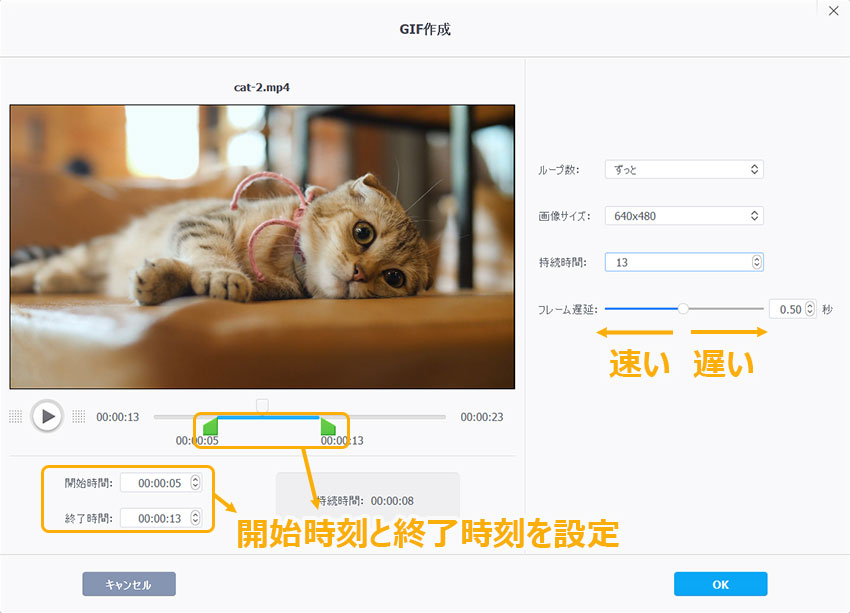Click the dotted grid icon left of play
The image size is (850, 613).
click(15, 416)
